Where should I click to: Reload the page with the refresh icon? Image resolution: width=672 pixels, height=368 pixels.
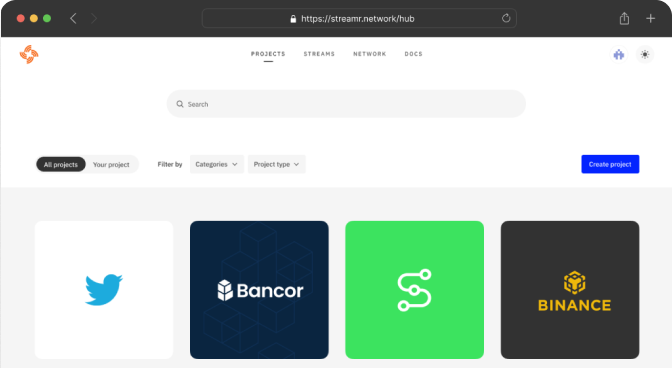coord(506,18)
